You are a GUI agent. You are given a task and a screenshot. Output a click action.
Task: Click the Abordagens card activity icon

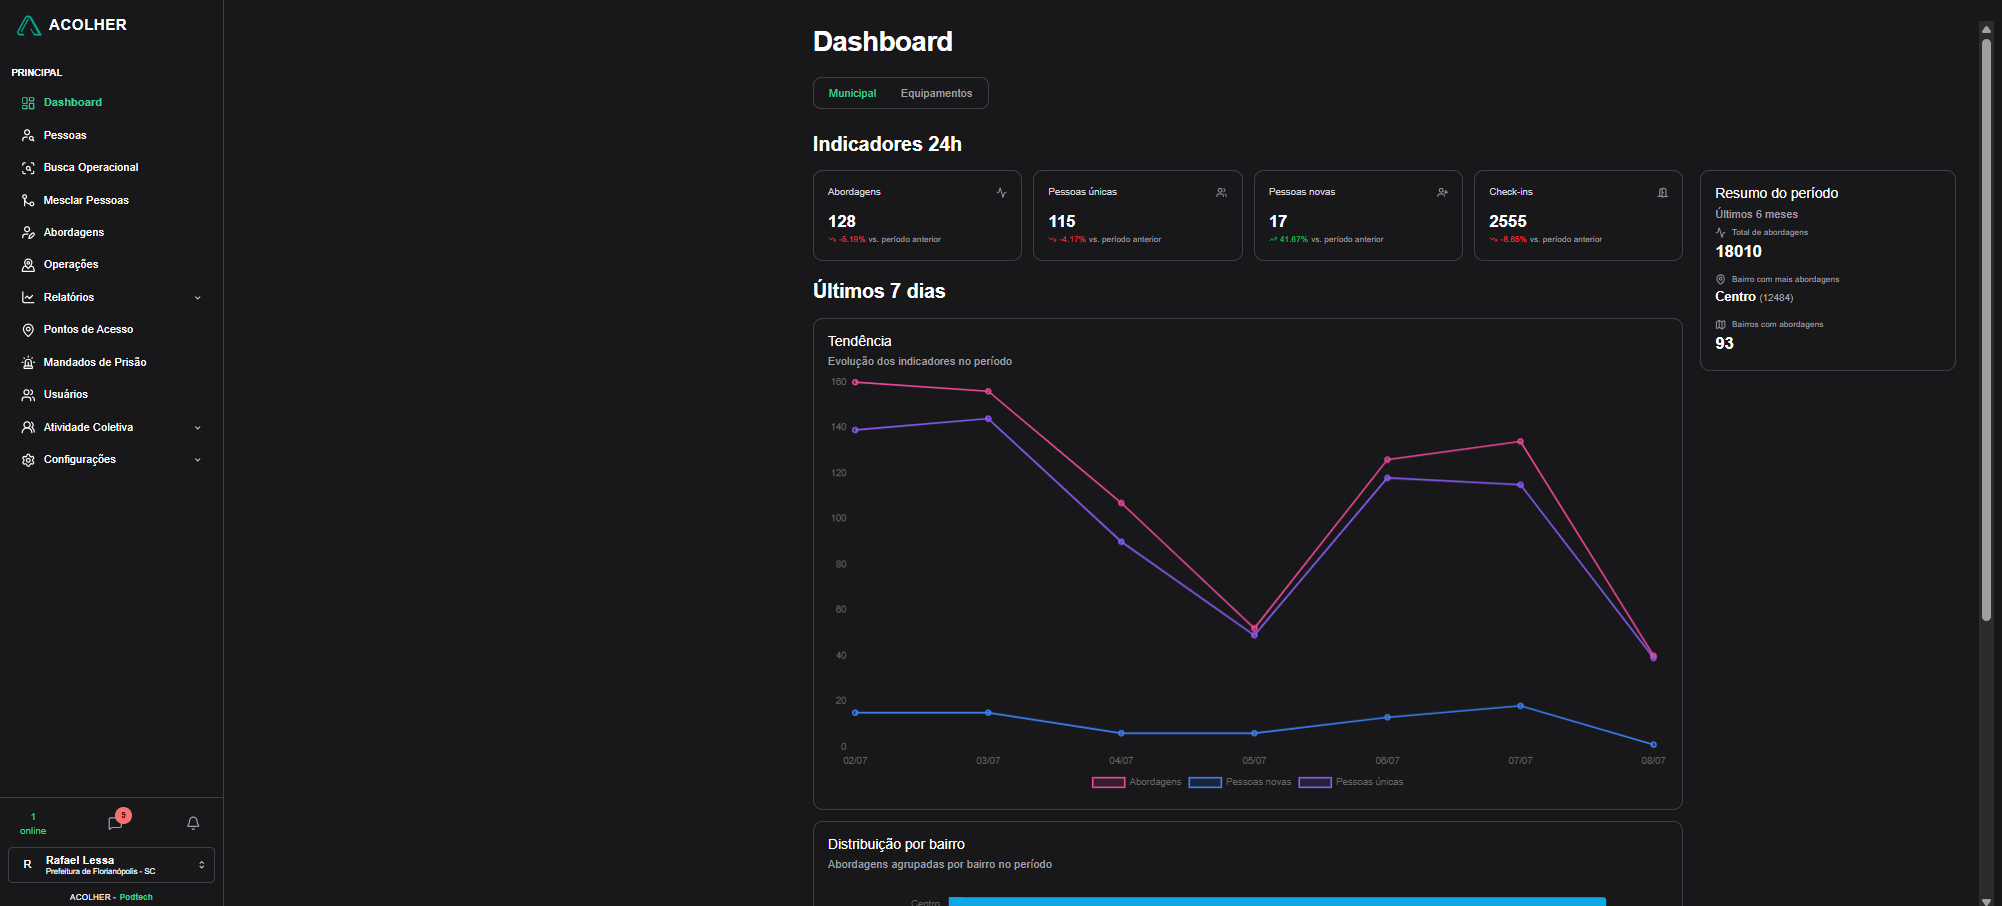pos(1001,192)
